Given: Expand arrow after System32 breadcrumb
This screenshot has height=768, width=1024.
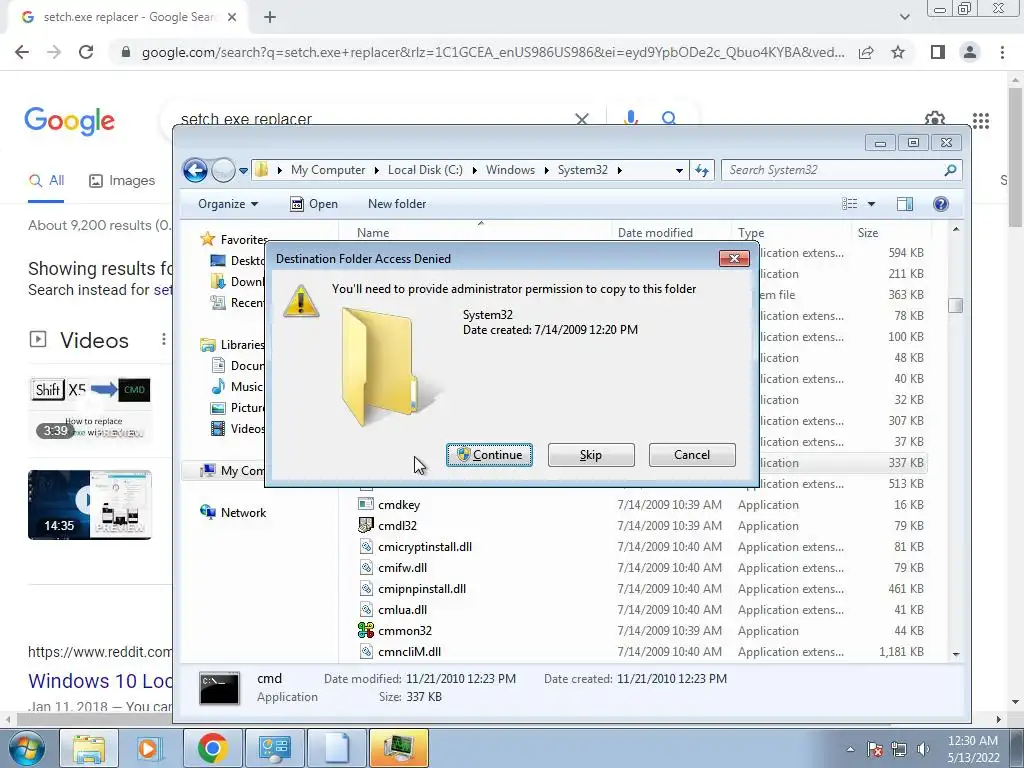Looking at the screenshot, I should point(619,170).
